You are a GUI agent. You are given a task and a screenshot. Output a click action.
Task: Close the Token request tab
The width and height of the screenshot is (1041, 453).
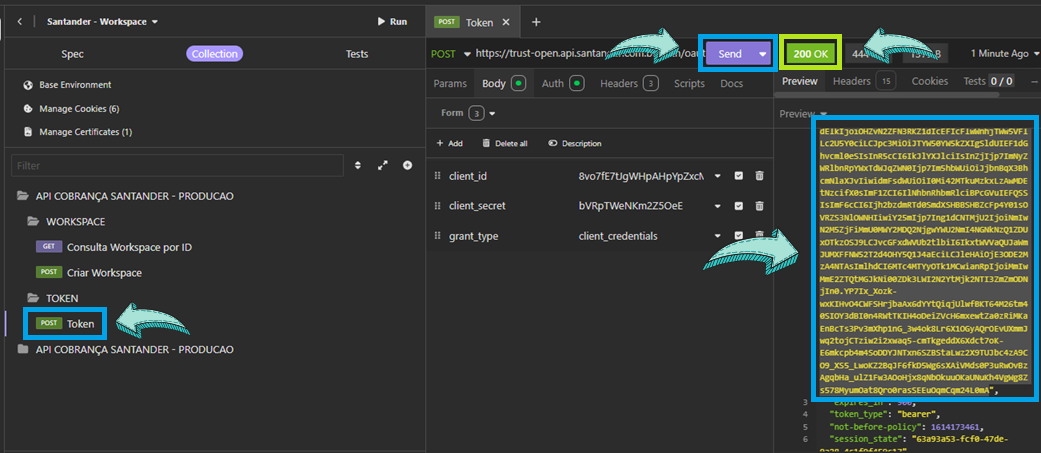506,22
